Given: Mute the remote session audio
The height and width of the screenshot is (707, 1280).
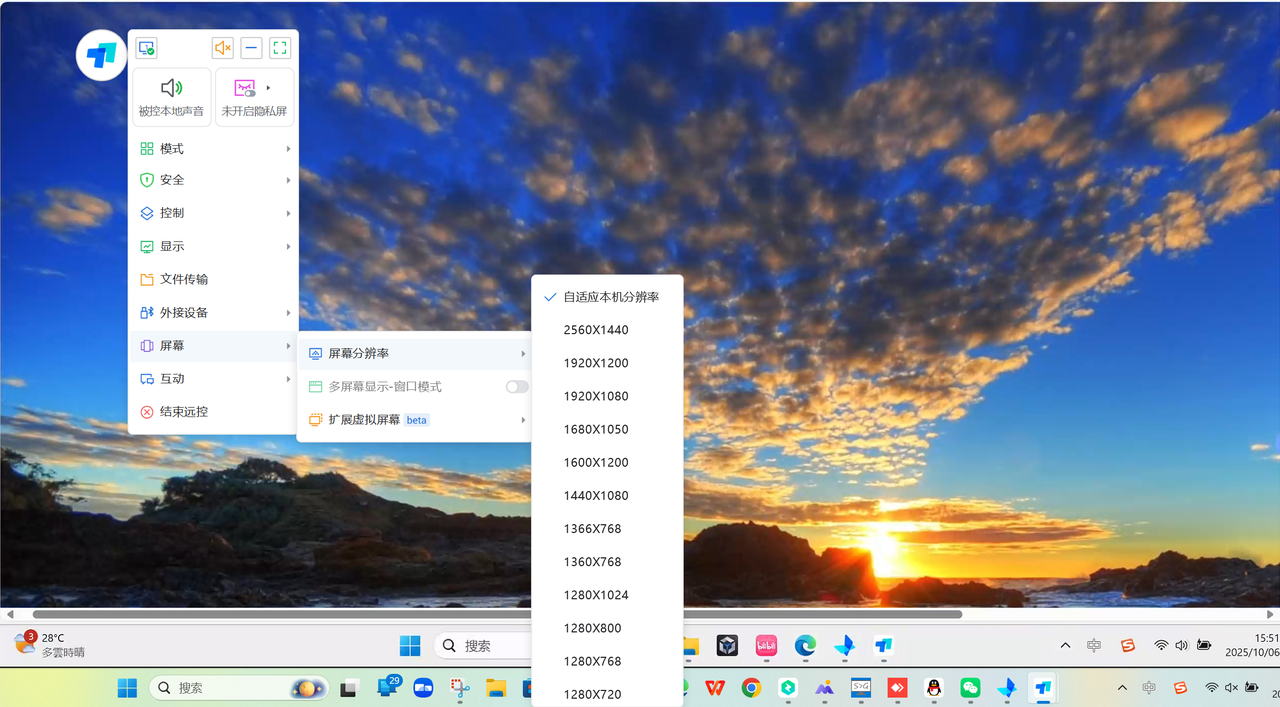Looking at the screenshot, I should click(x=222, y=47).
